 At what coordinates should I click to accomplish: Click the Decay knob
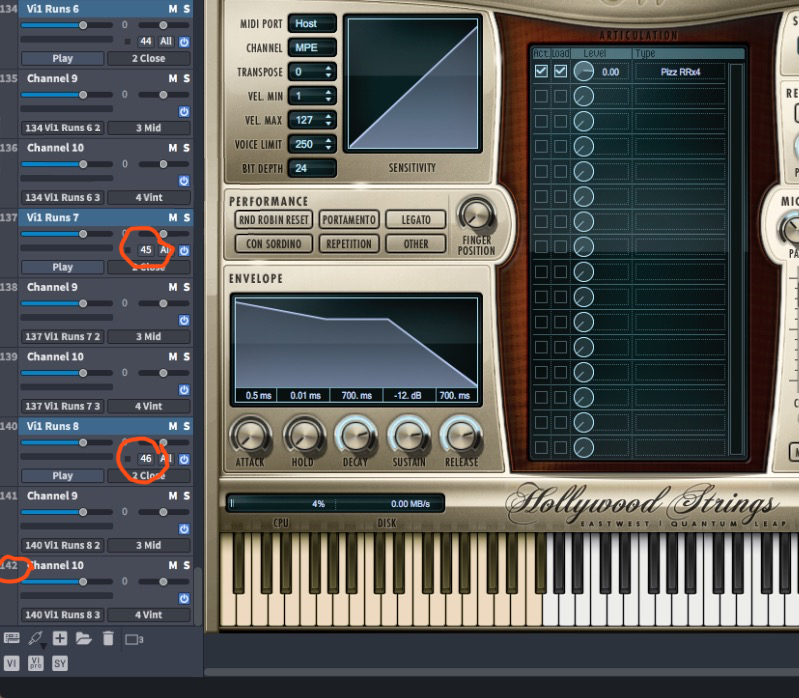(356, 437)
